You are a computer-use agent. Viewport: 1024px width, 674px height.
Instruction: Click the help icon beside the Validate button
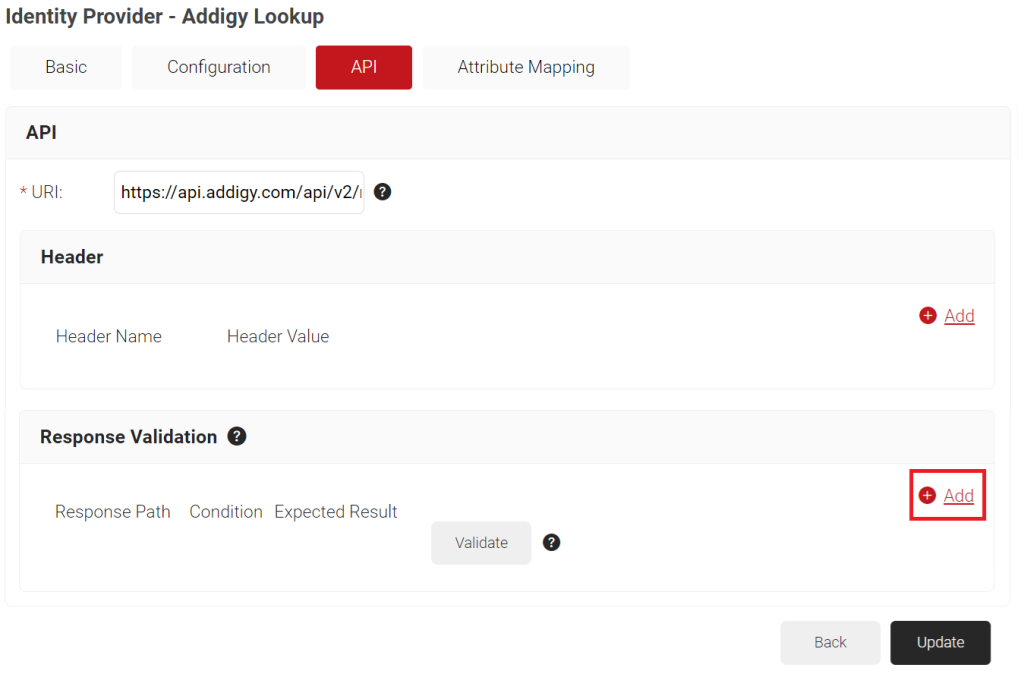pyautogui.click(x=551, y=542)
